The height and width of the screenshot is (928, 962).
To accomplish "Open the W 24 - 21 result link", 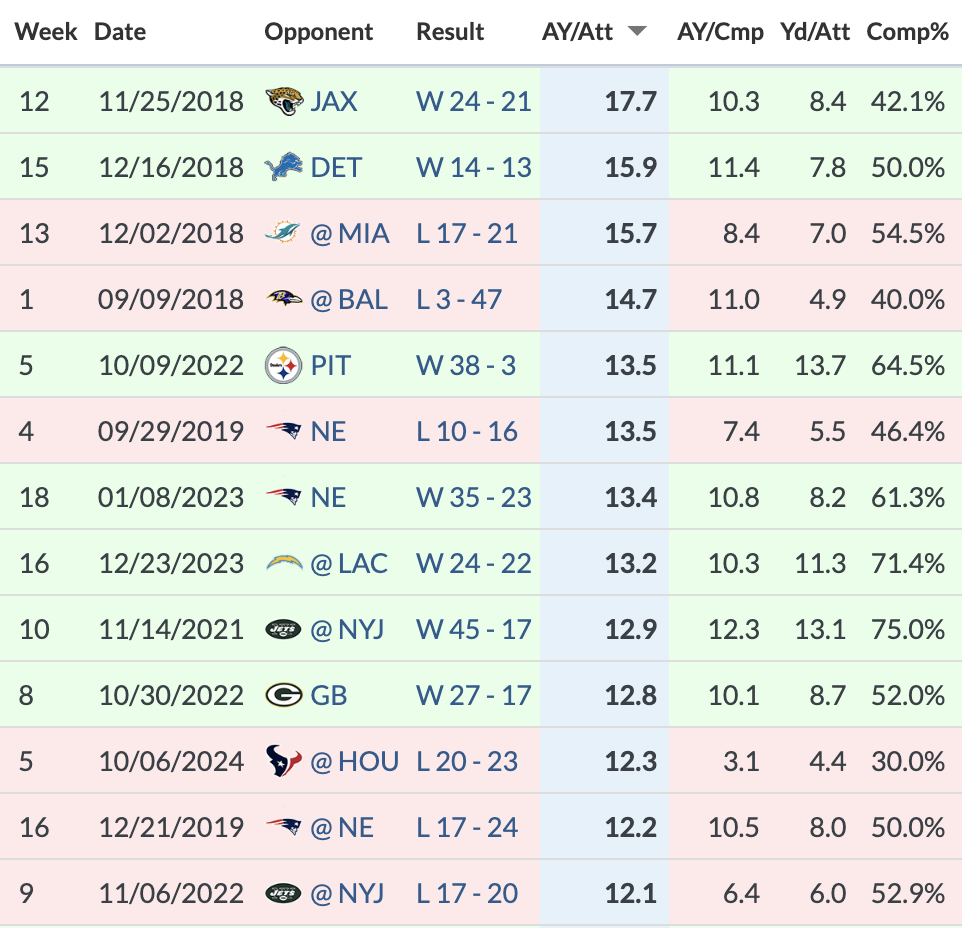I will [x=474, y=101].
